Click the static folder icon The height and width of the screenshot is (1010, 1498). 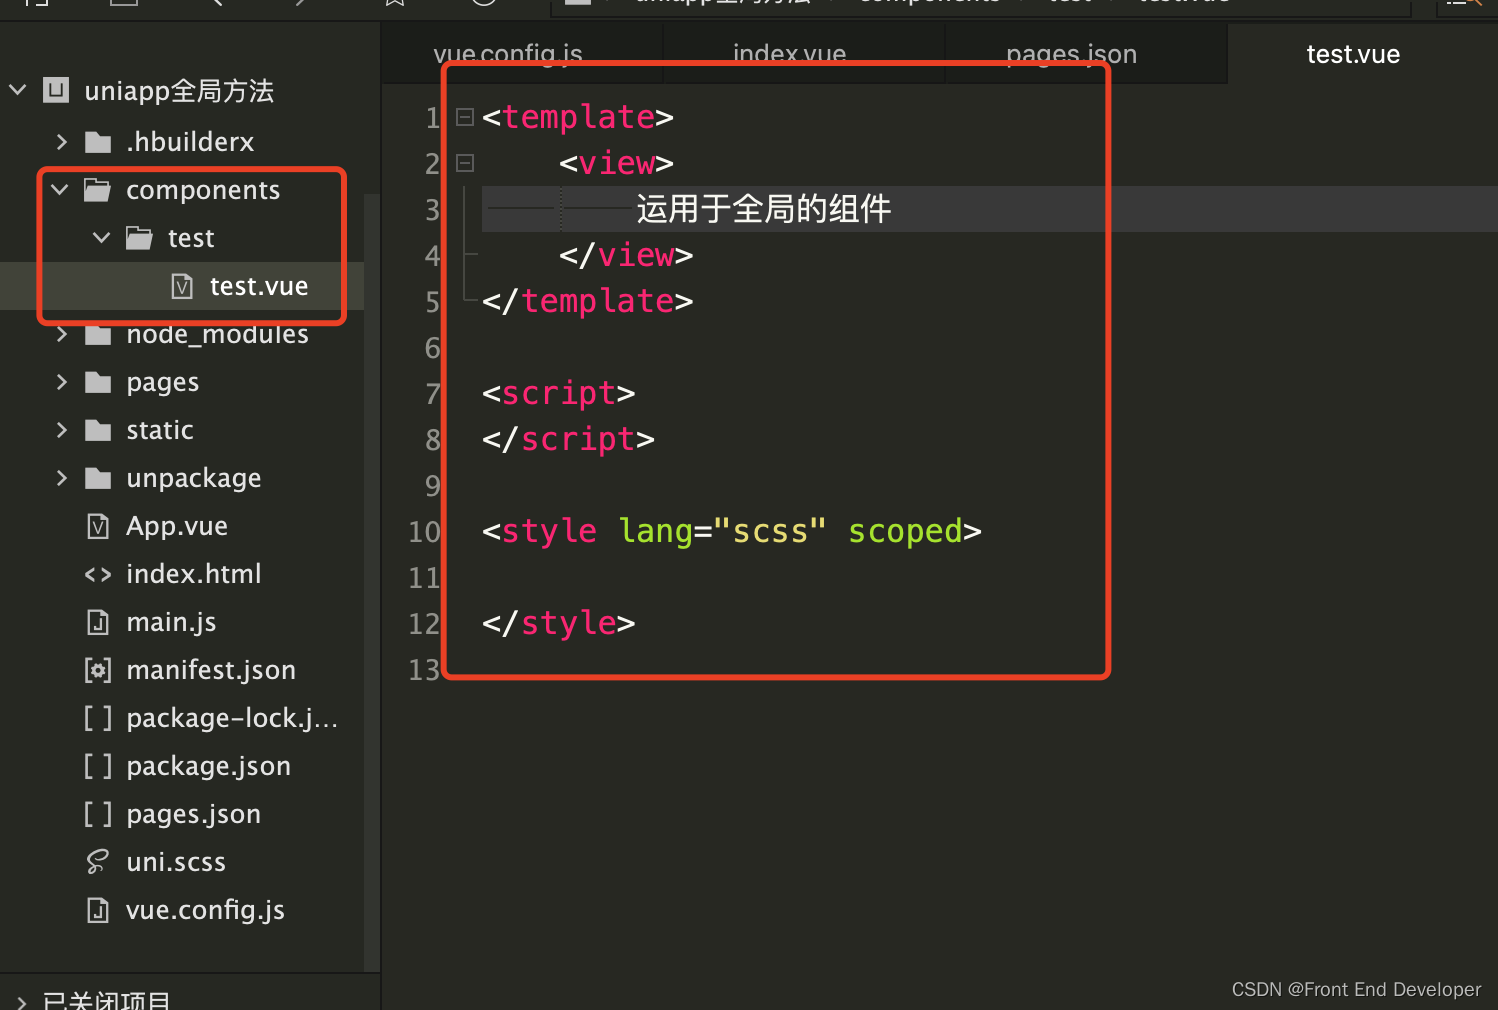point(98,430)
